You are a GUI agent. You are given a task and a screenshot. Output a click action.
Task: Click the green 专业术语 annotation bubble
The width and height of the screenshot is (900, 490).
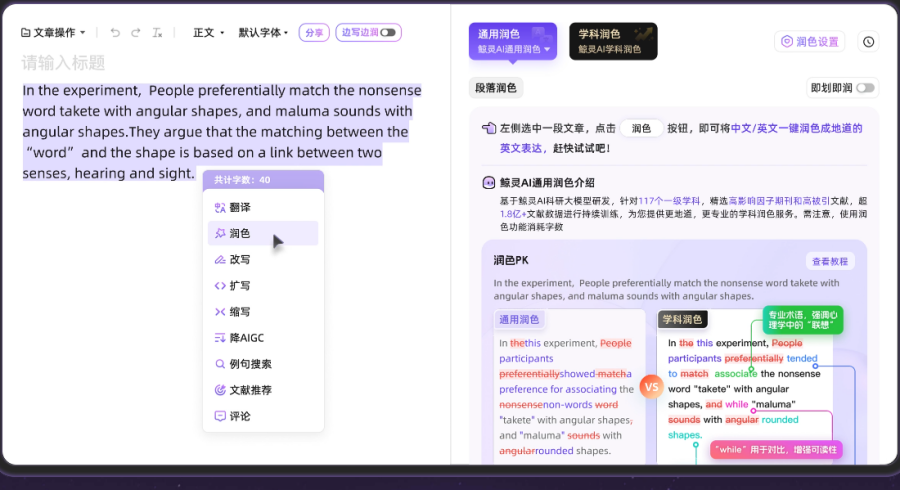point(802,320)
